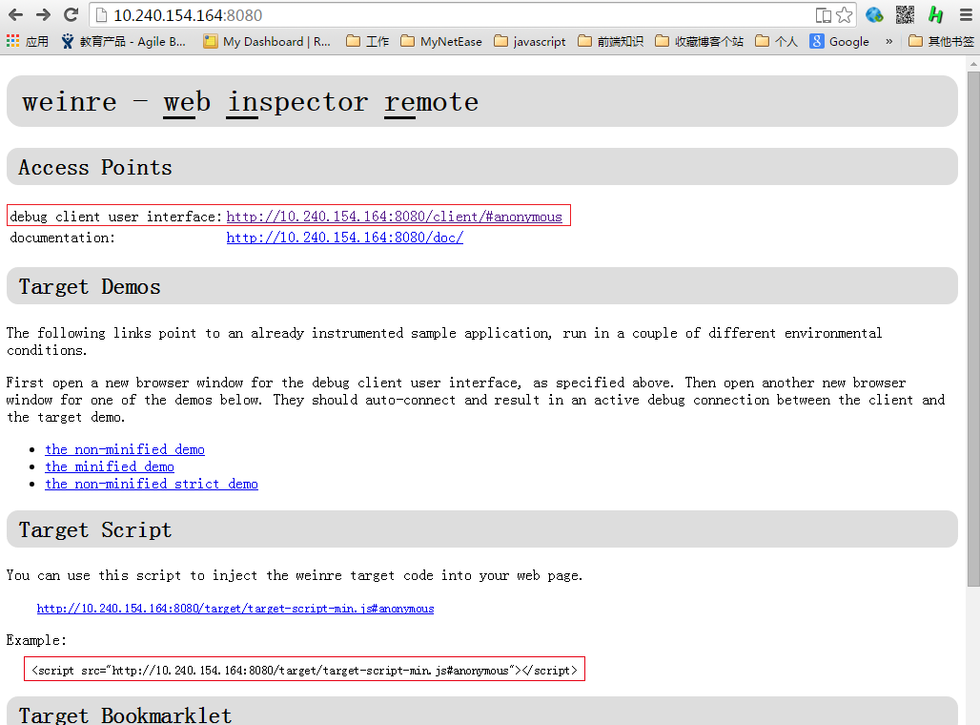The width and height of the screenshot is (980, 725).
Task: Open the non-minified demo link
Action: (x=125, y=449)
